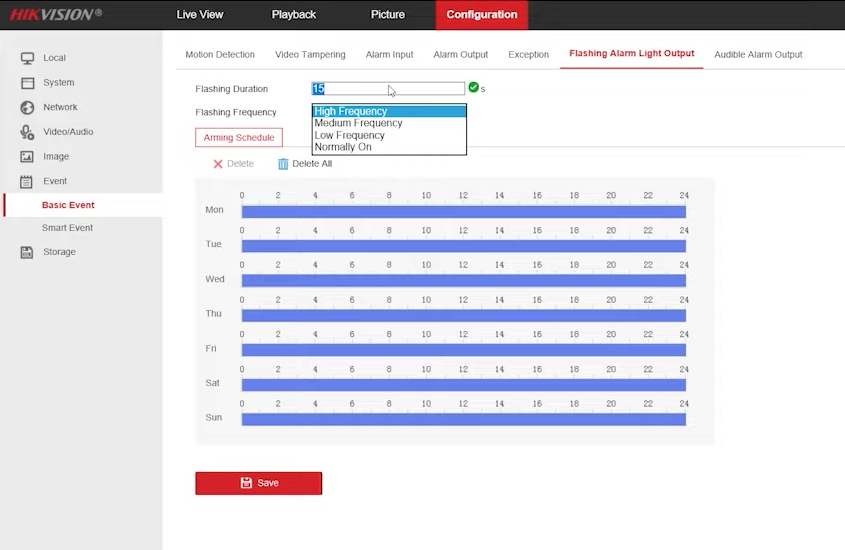Click the Storage disk icon
This screenshot has width=845, height=550.
click(x=27, y=252)
